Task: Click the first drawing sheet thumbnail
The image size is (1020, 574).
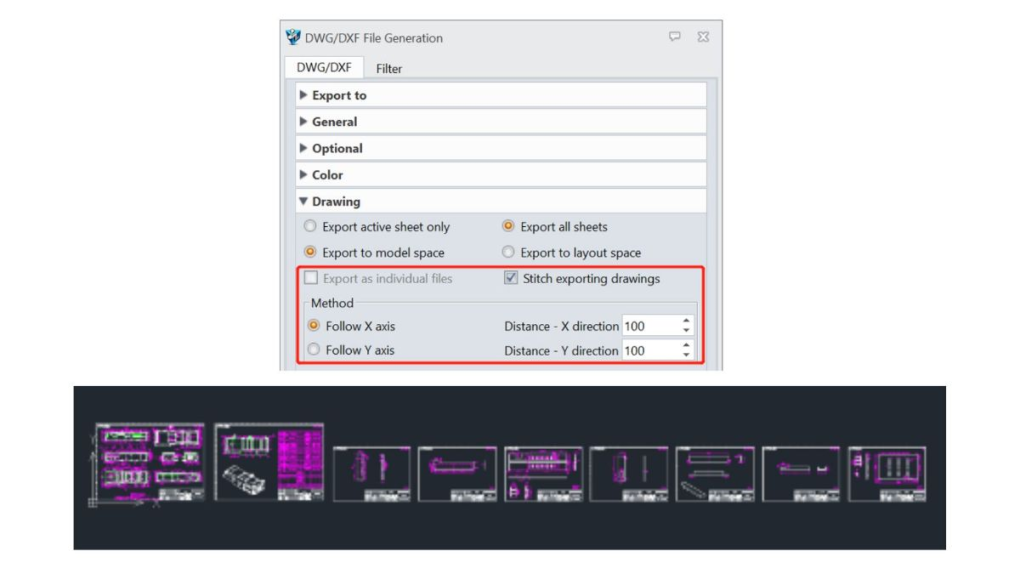Action: coord(150,462)
